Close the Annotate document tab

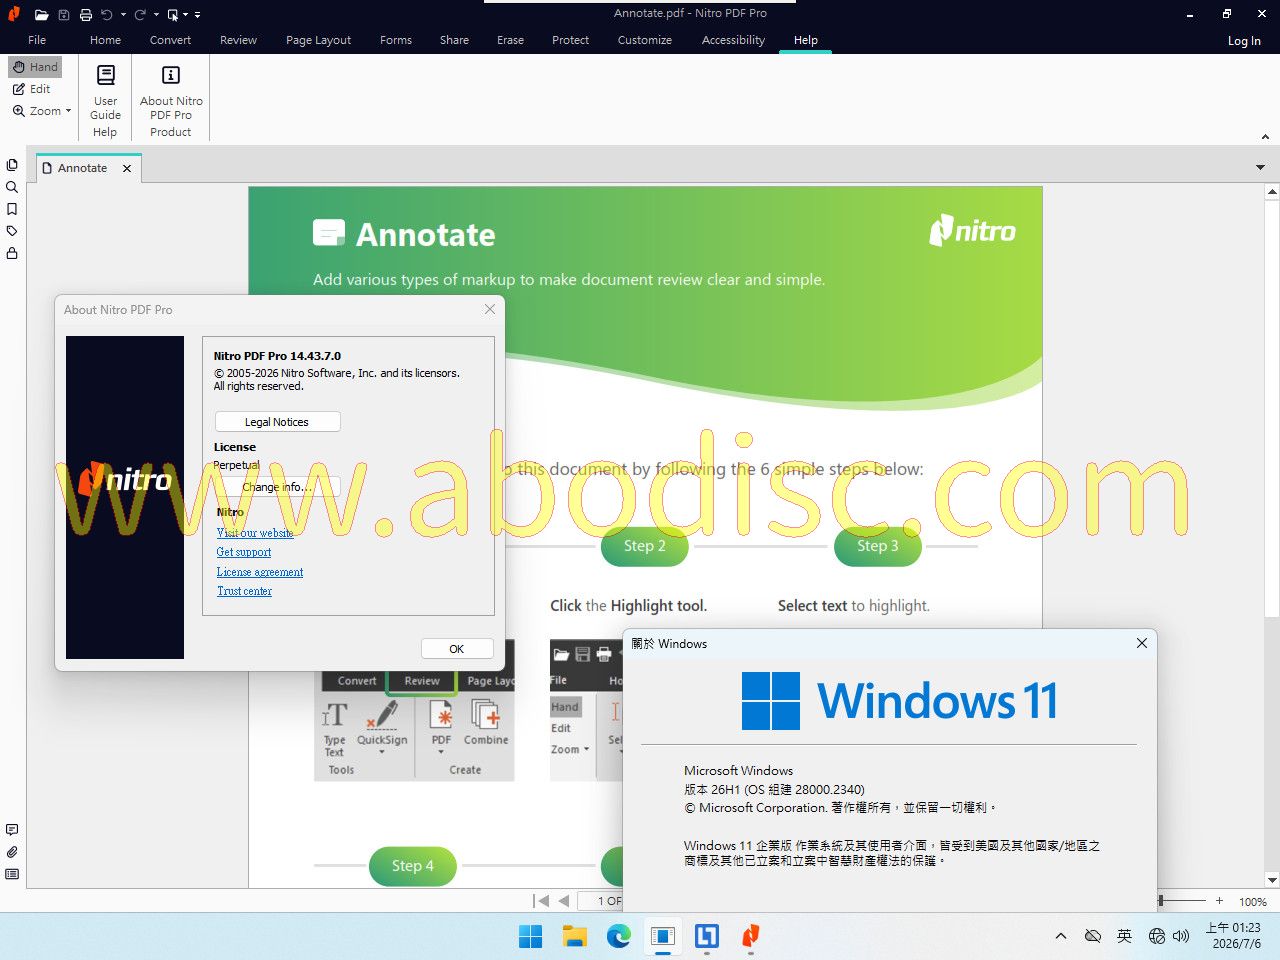127,168
